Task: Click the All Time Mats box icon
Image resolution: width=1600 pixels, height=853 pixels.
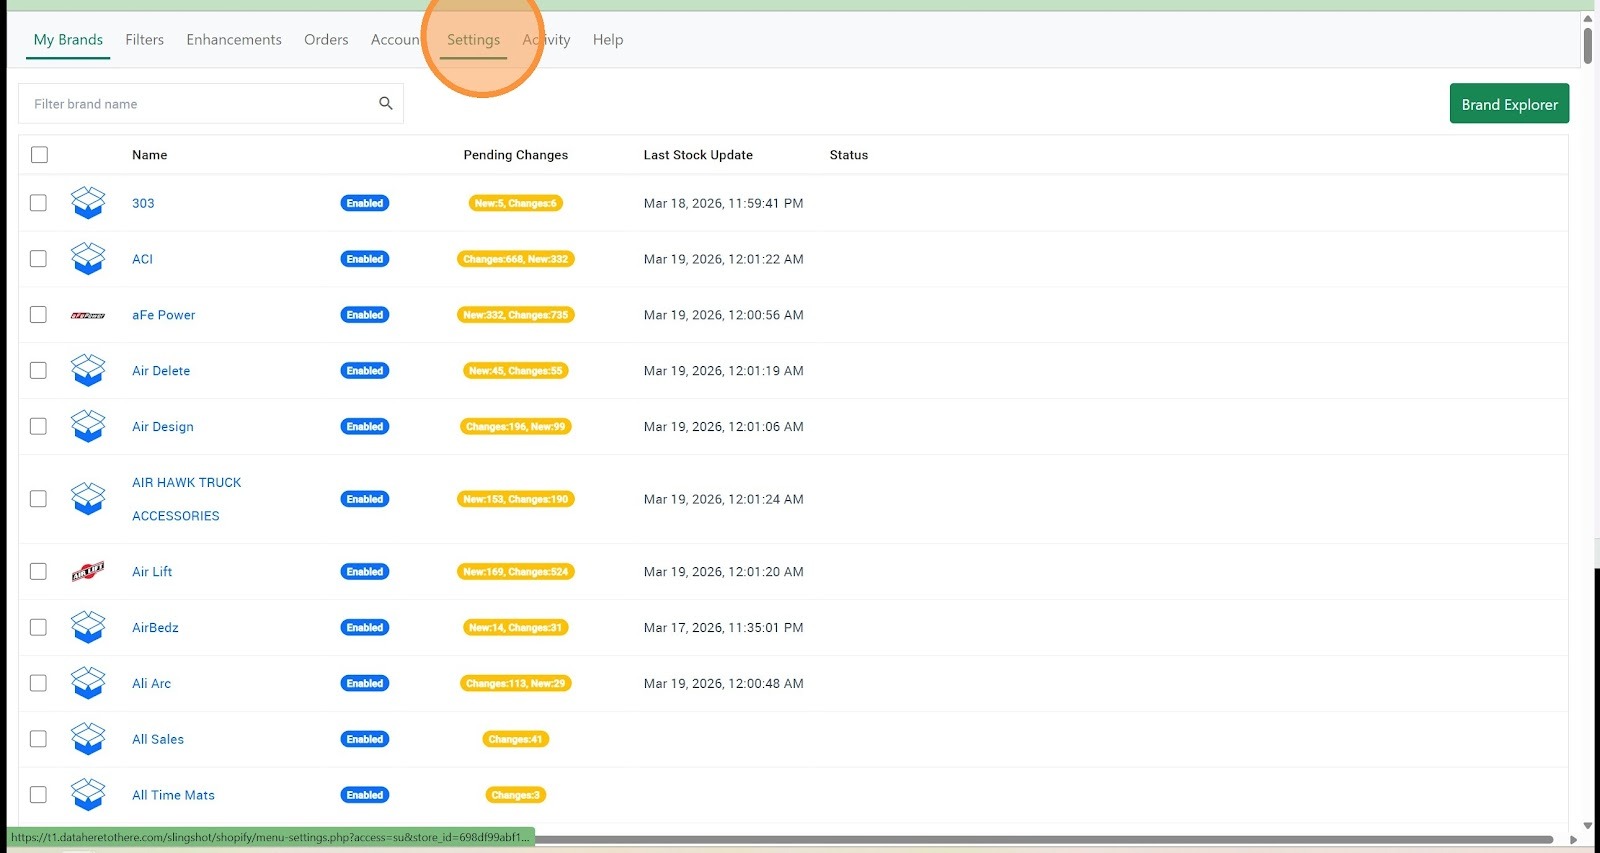Action: (x=88, y=796)
